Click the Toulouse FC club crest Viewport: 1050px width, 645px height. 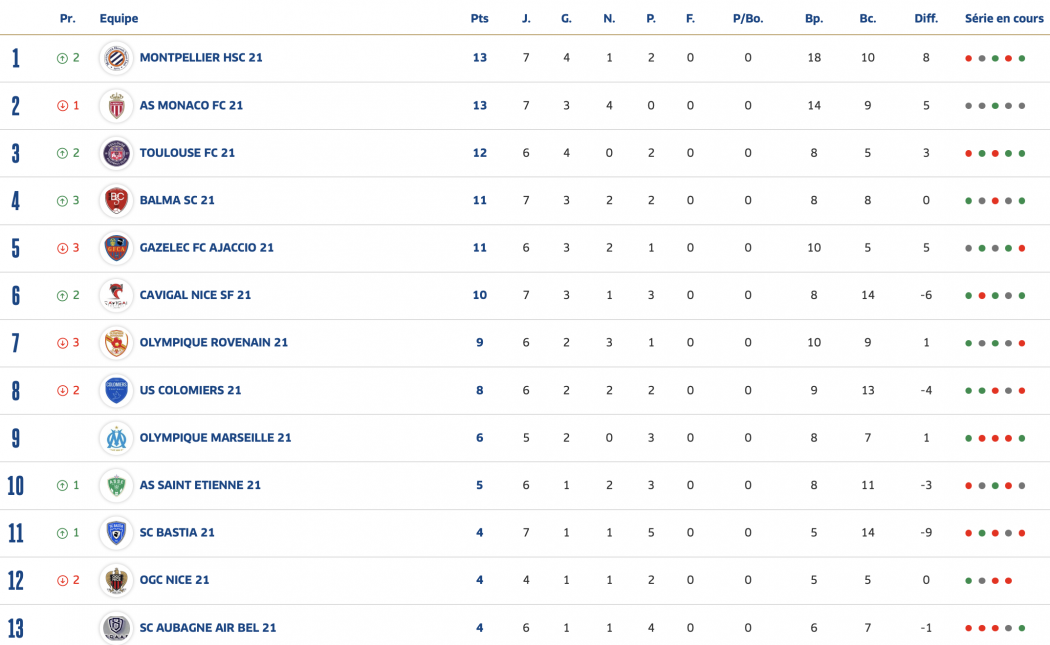pyautogui.click(x=116, y=153)
